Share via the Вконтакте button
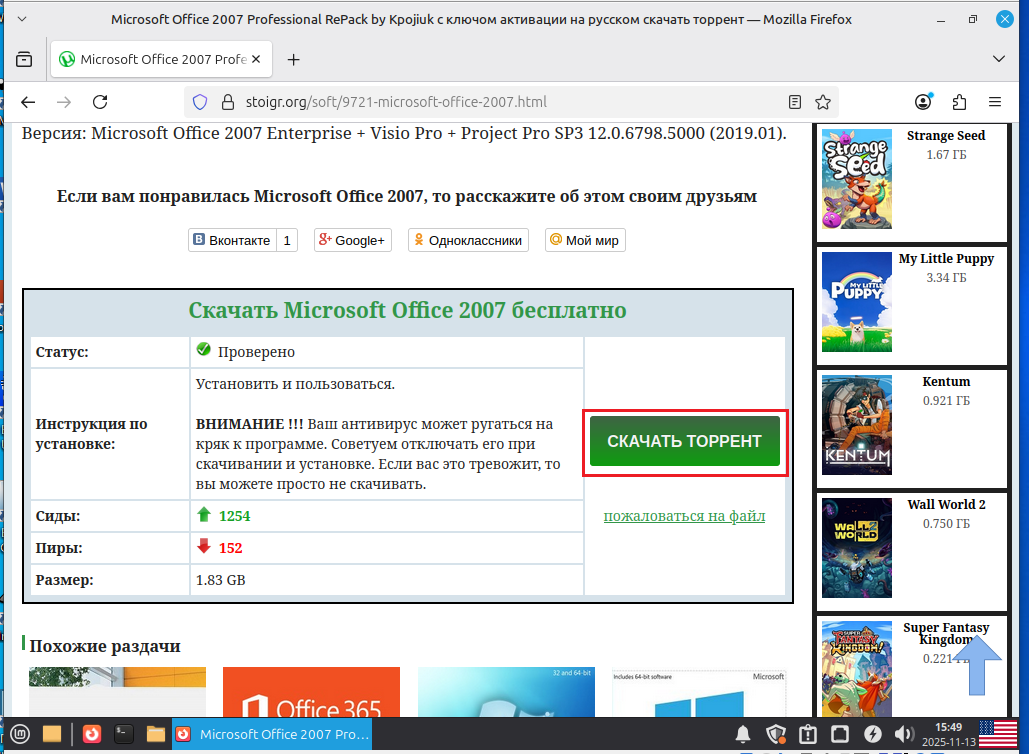This screenshot has height=754, width=1029. (243, 240)
